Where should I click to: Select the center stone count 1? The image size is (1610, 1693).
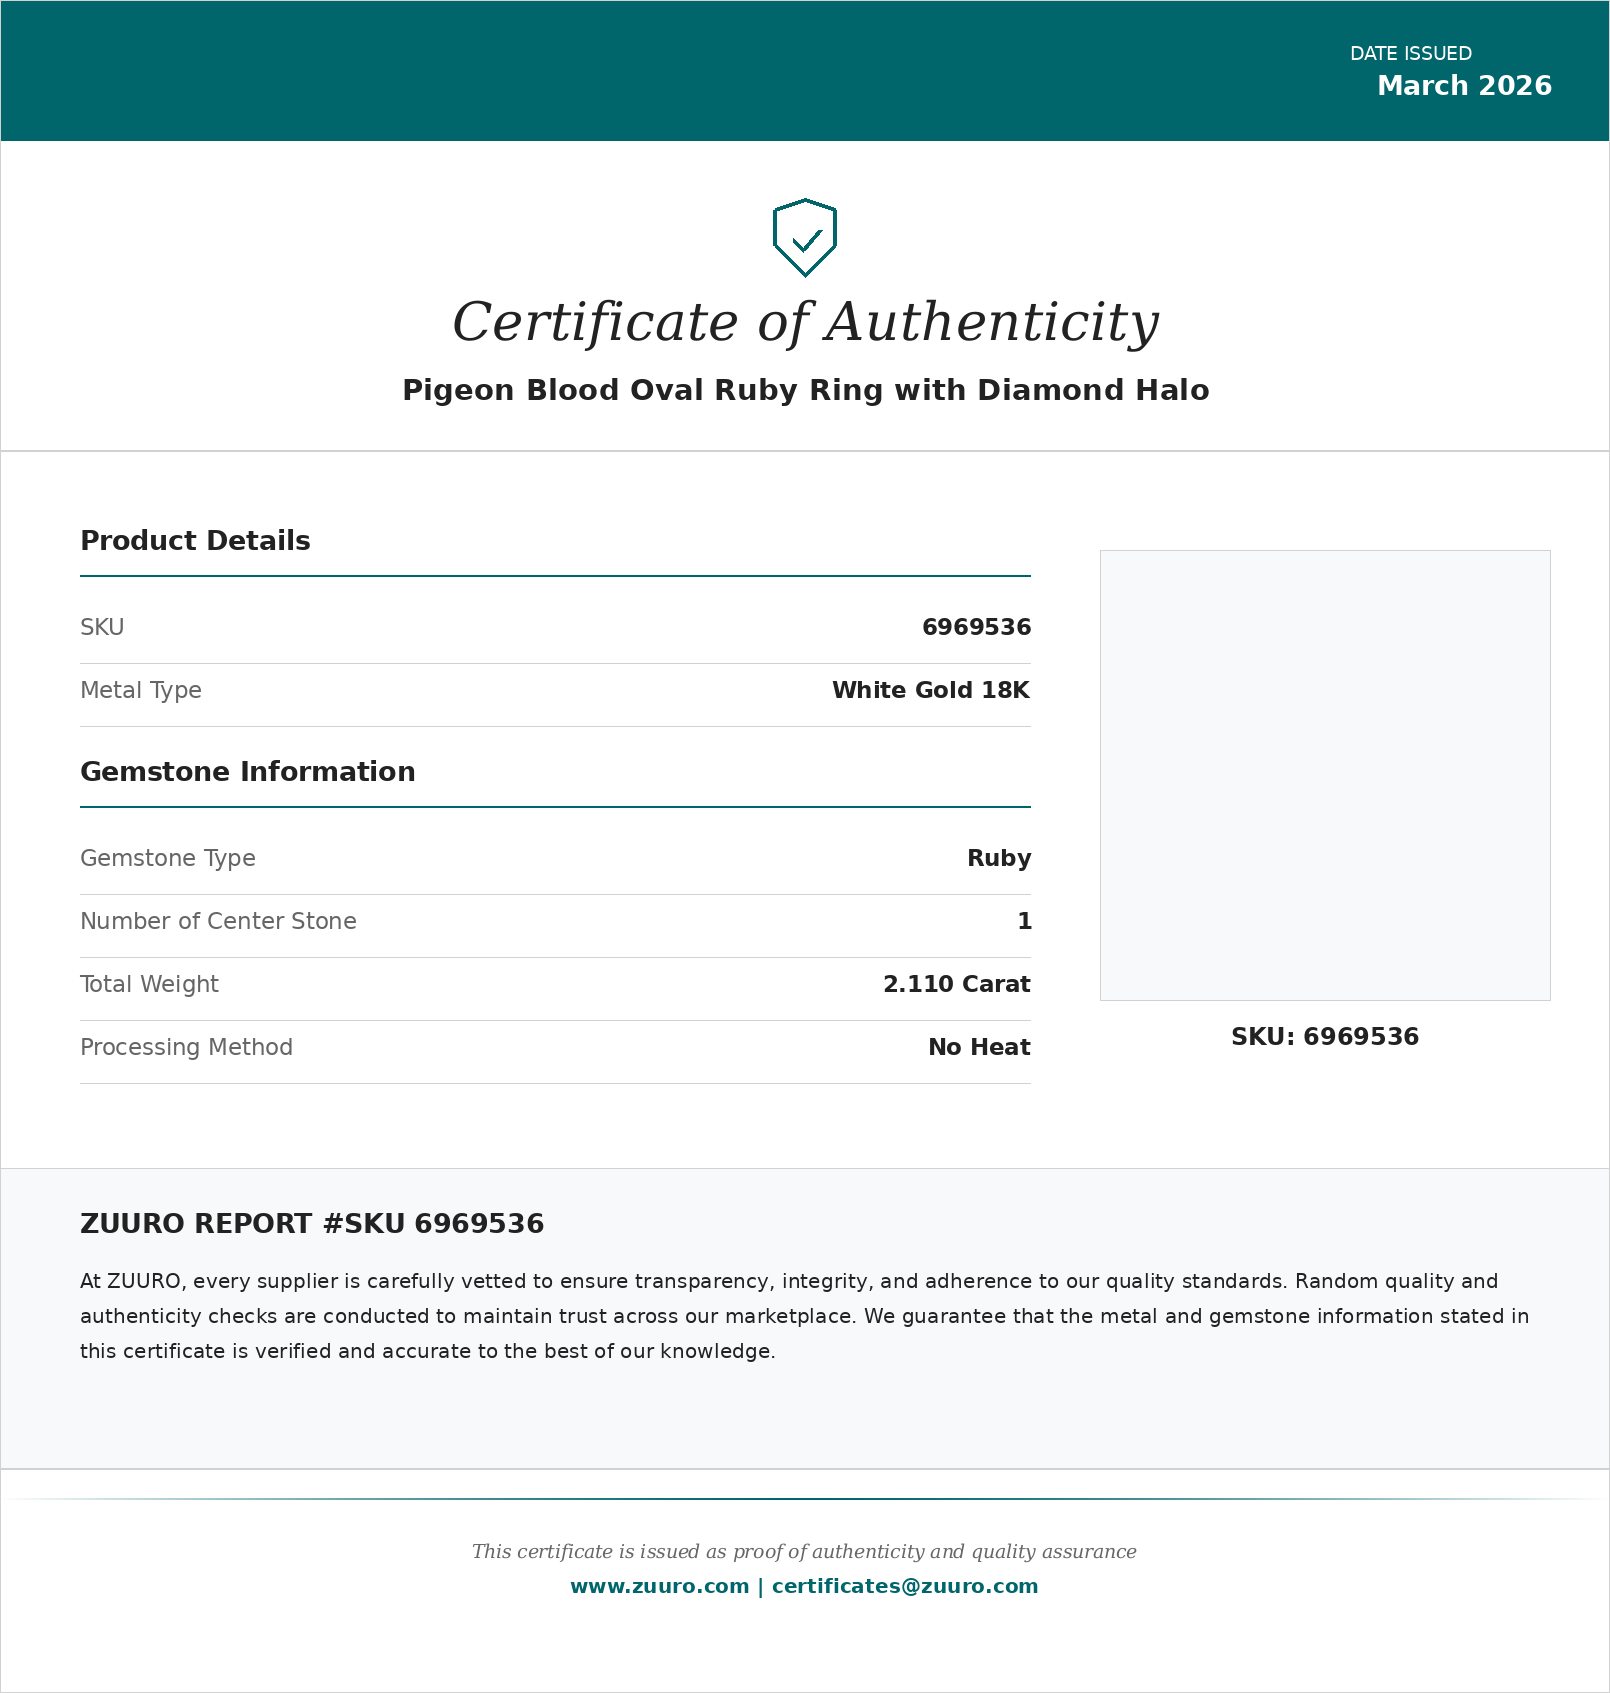click(1024, 921)
